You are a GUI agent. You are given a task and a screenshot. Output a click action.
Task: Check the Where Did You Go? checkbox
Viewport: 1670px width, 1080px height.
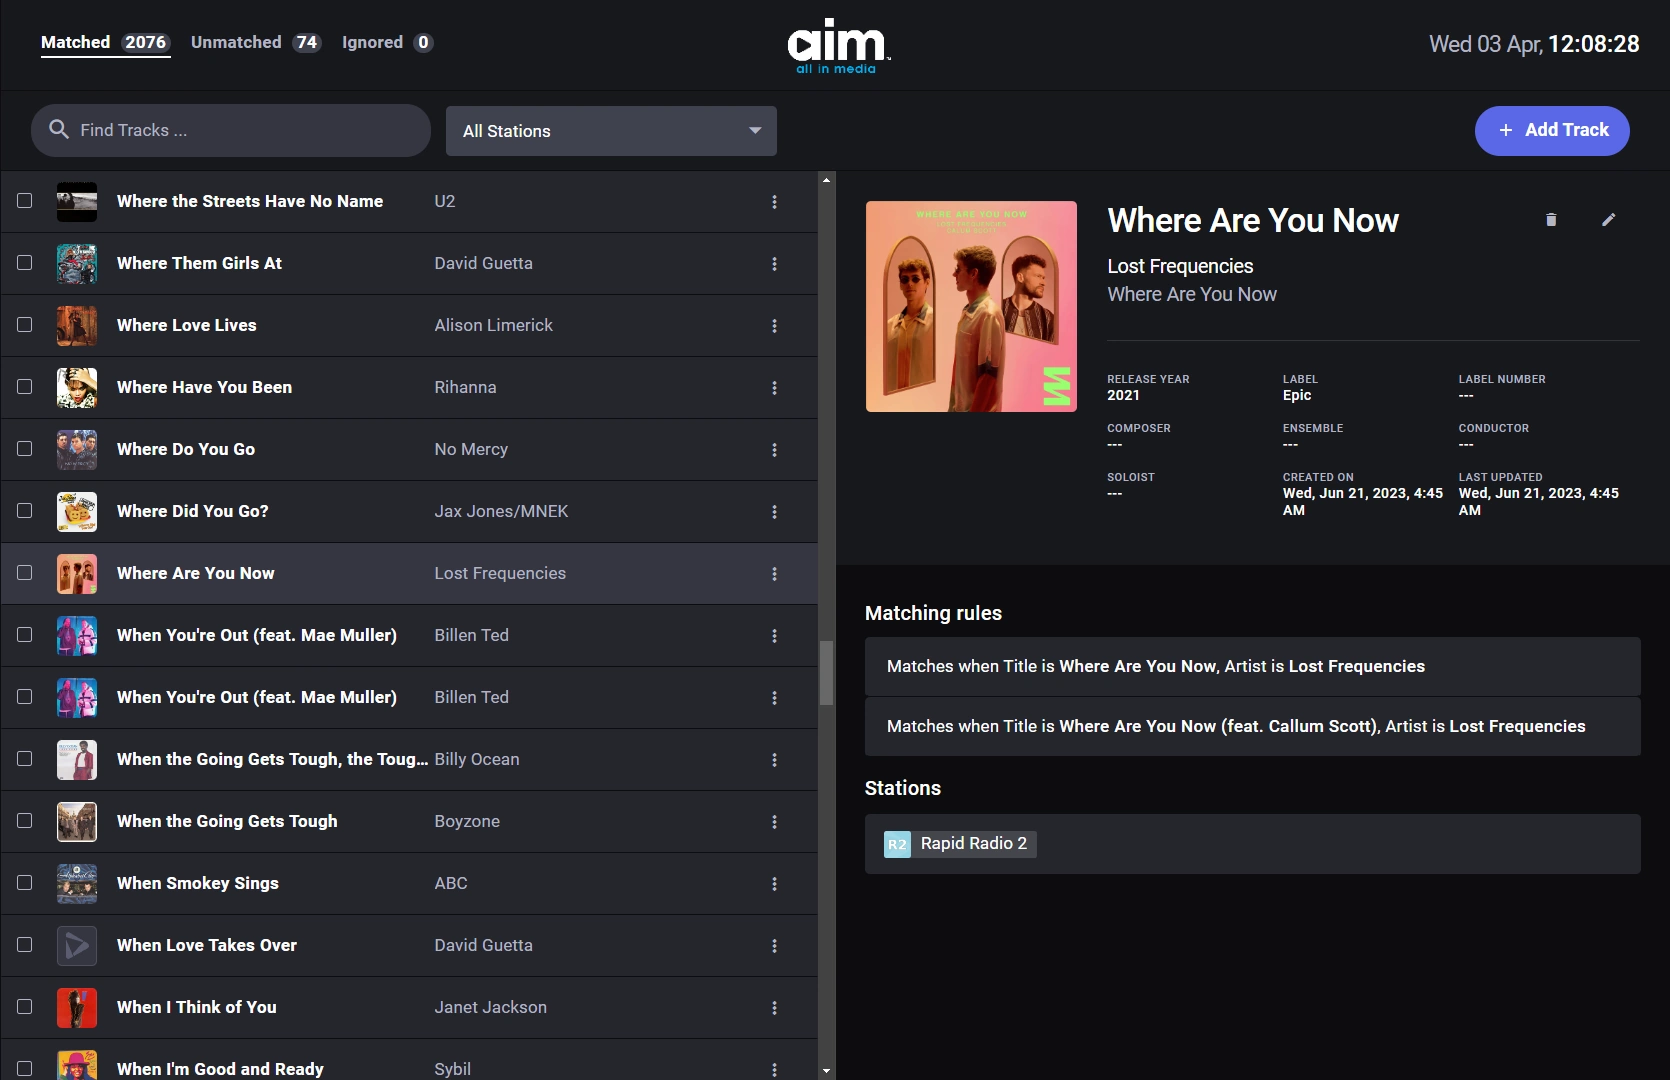(x=25, y=511)
